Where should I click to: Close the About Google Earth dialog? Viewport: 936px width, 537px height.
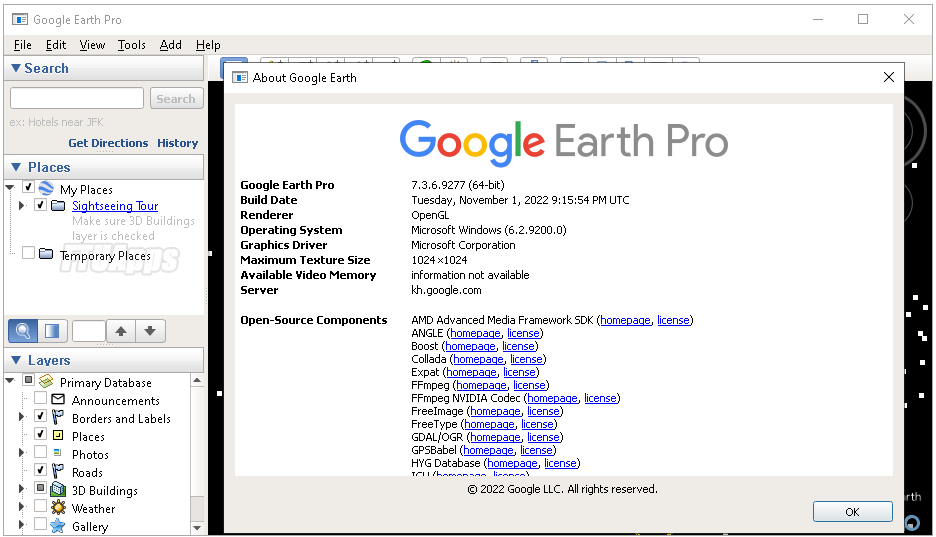pos(888,78)
